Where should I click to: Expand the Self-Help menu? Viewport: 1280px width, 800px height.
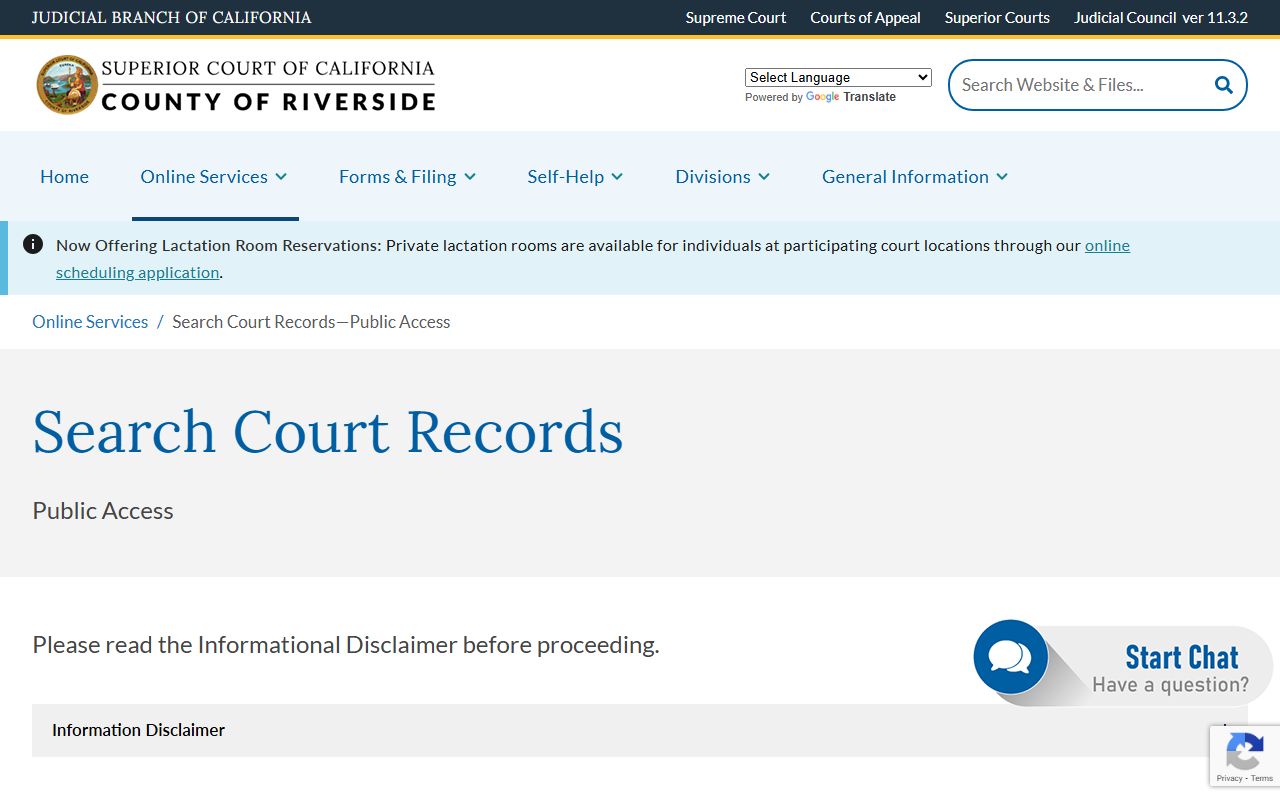[x=575, y=176]
